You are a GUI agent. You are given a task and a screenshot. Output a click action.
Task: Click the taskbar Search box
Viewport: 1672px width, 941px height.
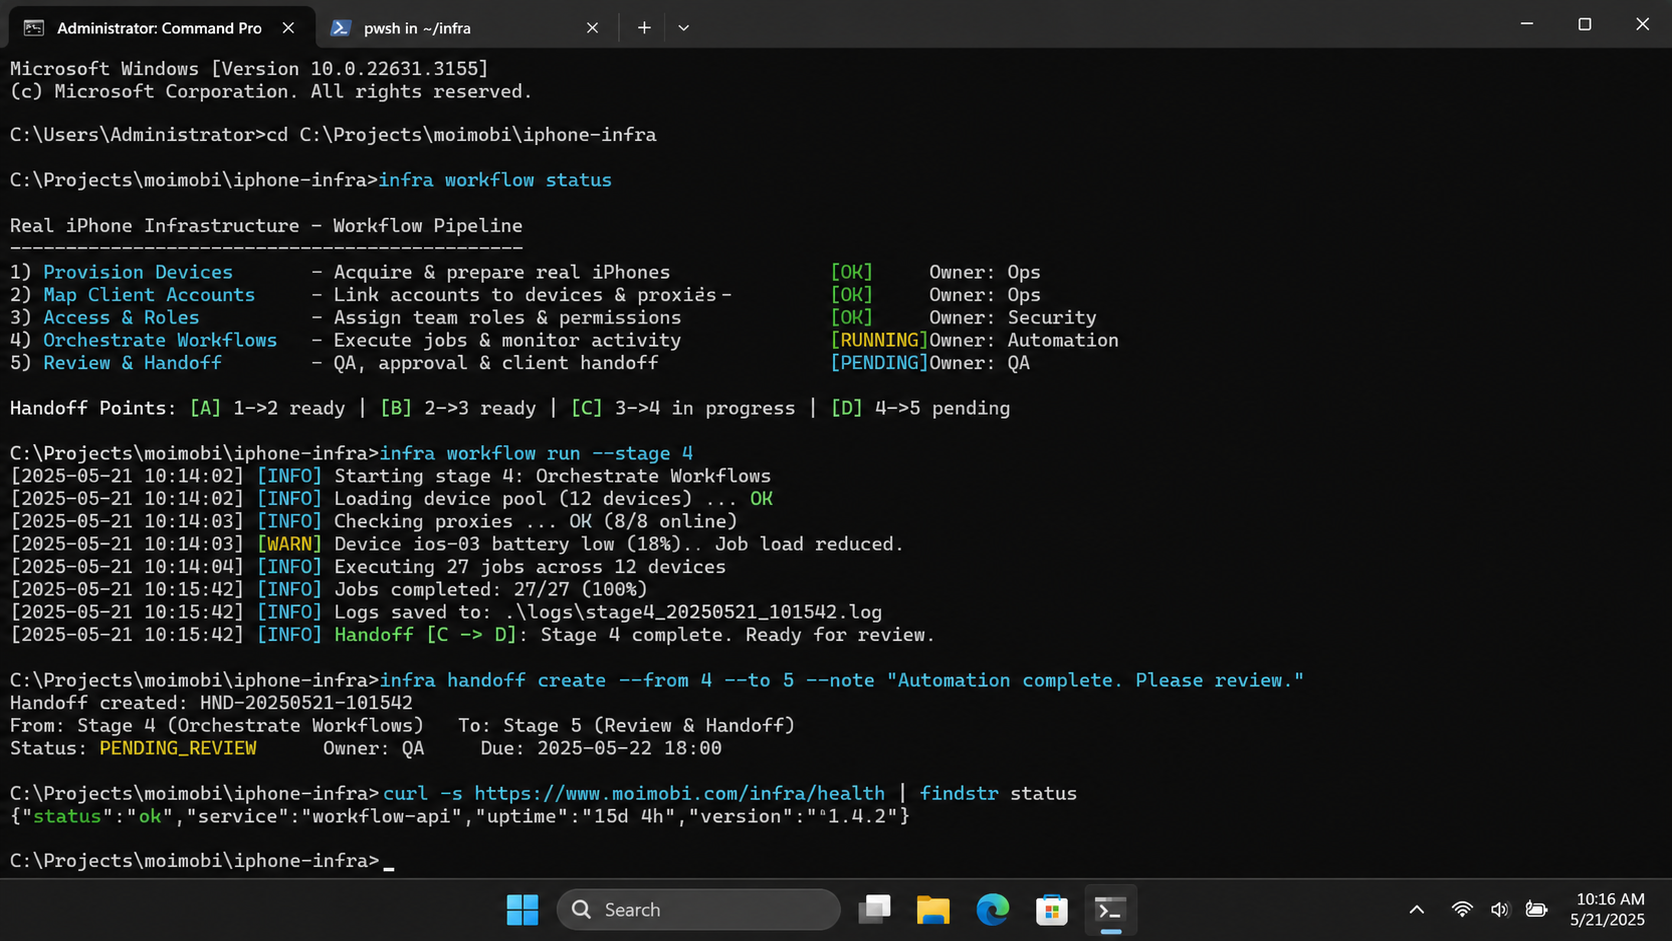click(698, 910)
